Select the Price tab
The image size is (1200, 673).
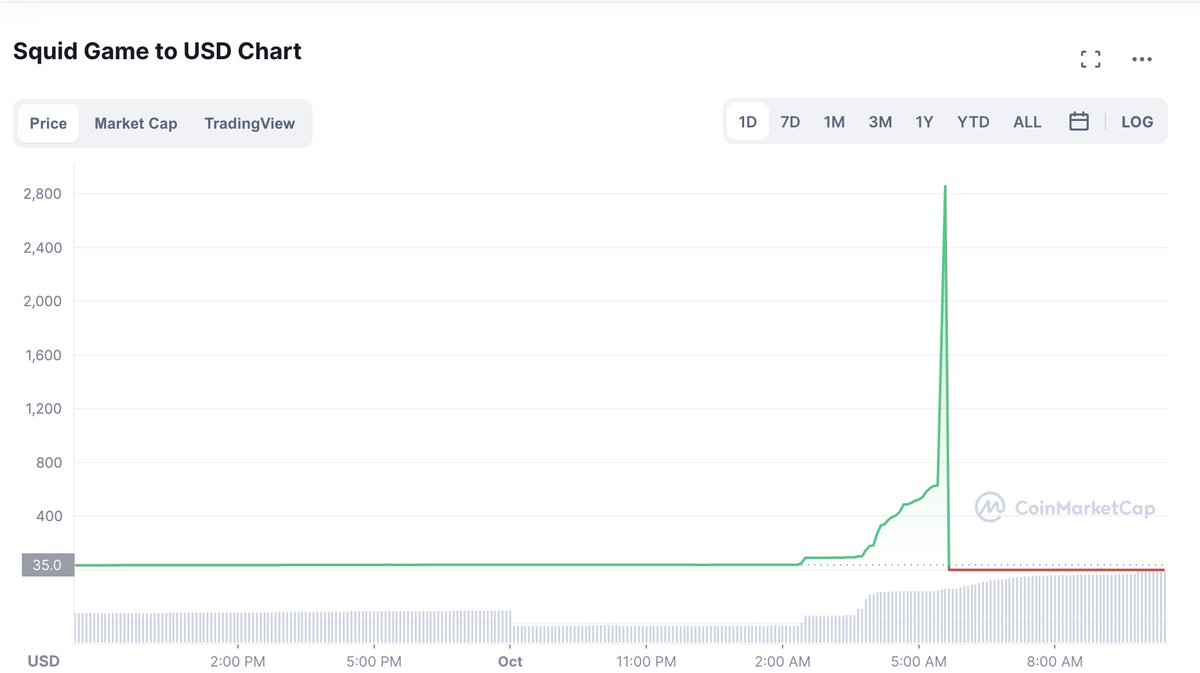[x=48, y=123]
